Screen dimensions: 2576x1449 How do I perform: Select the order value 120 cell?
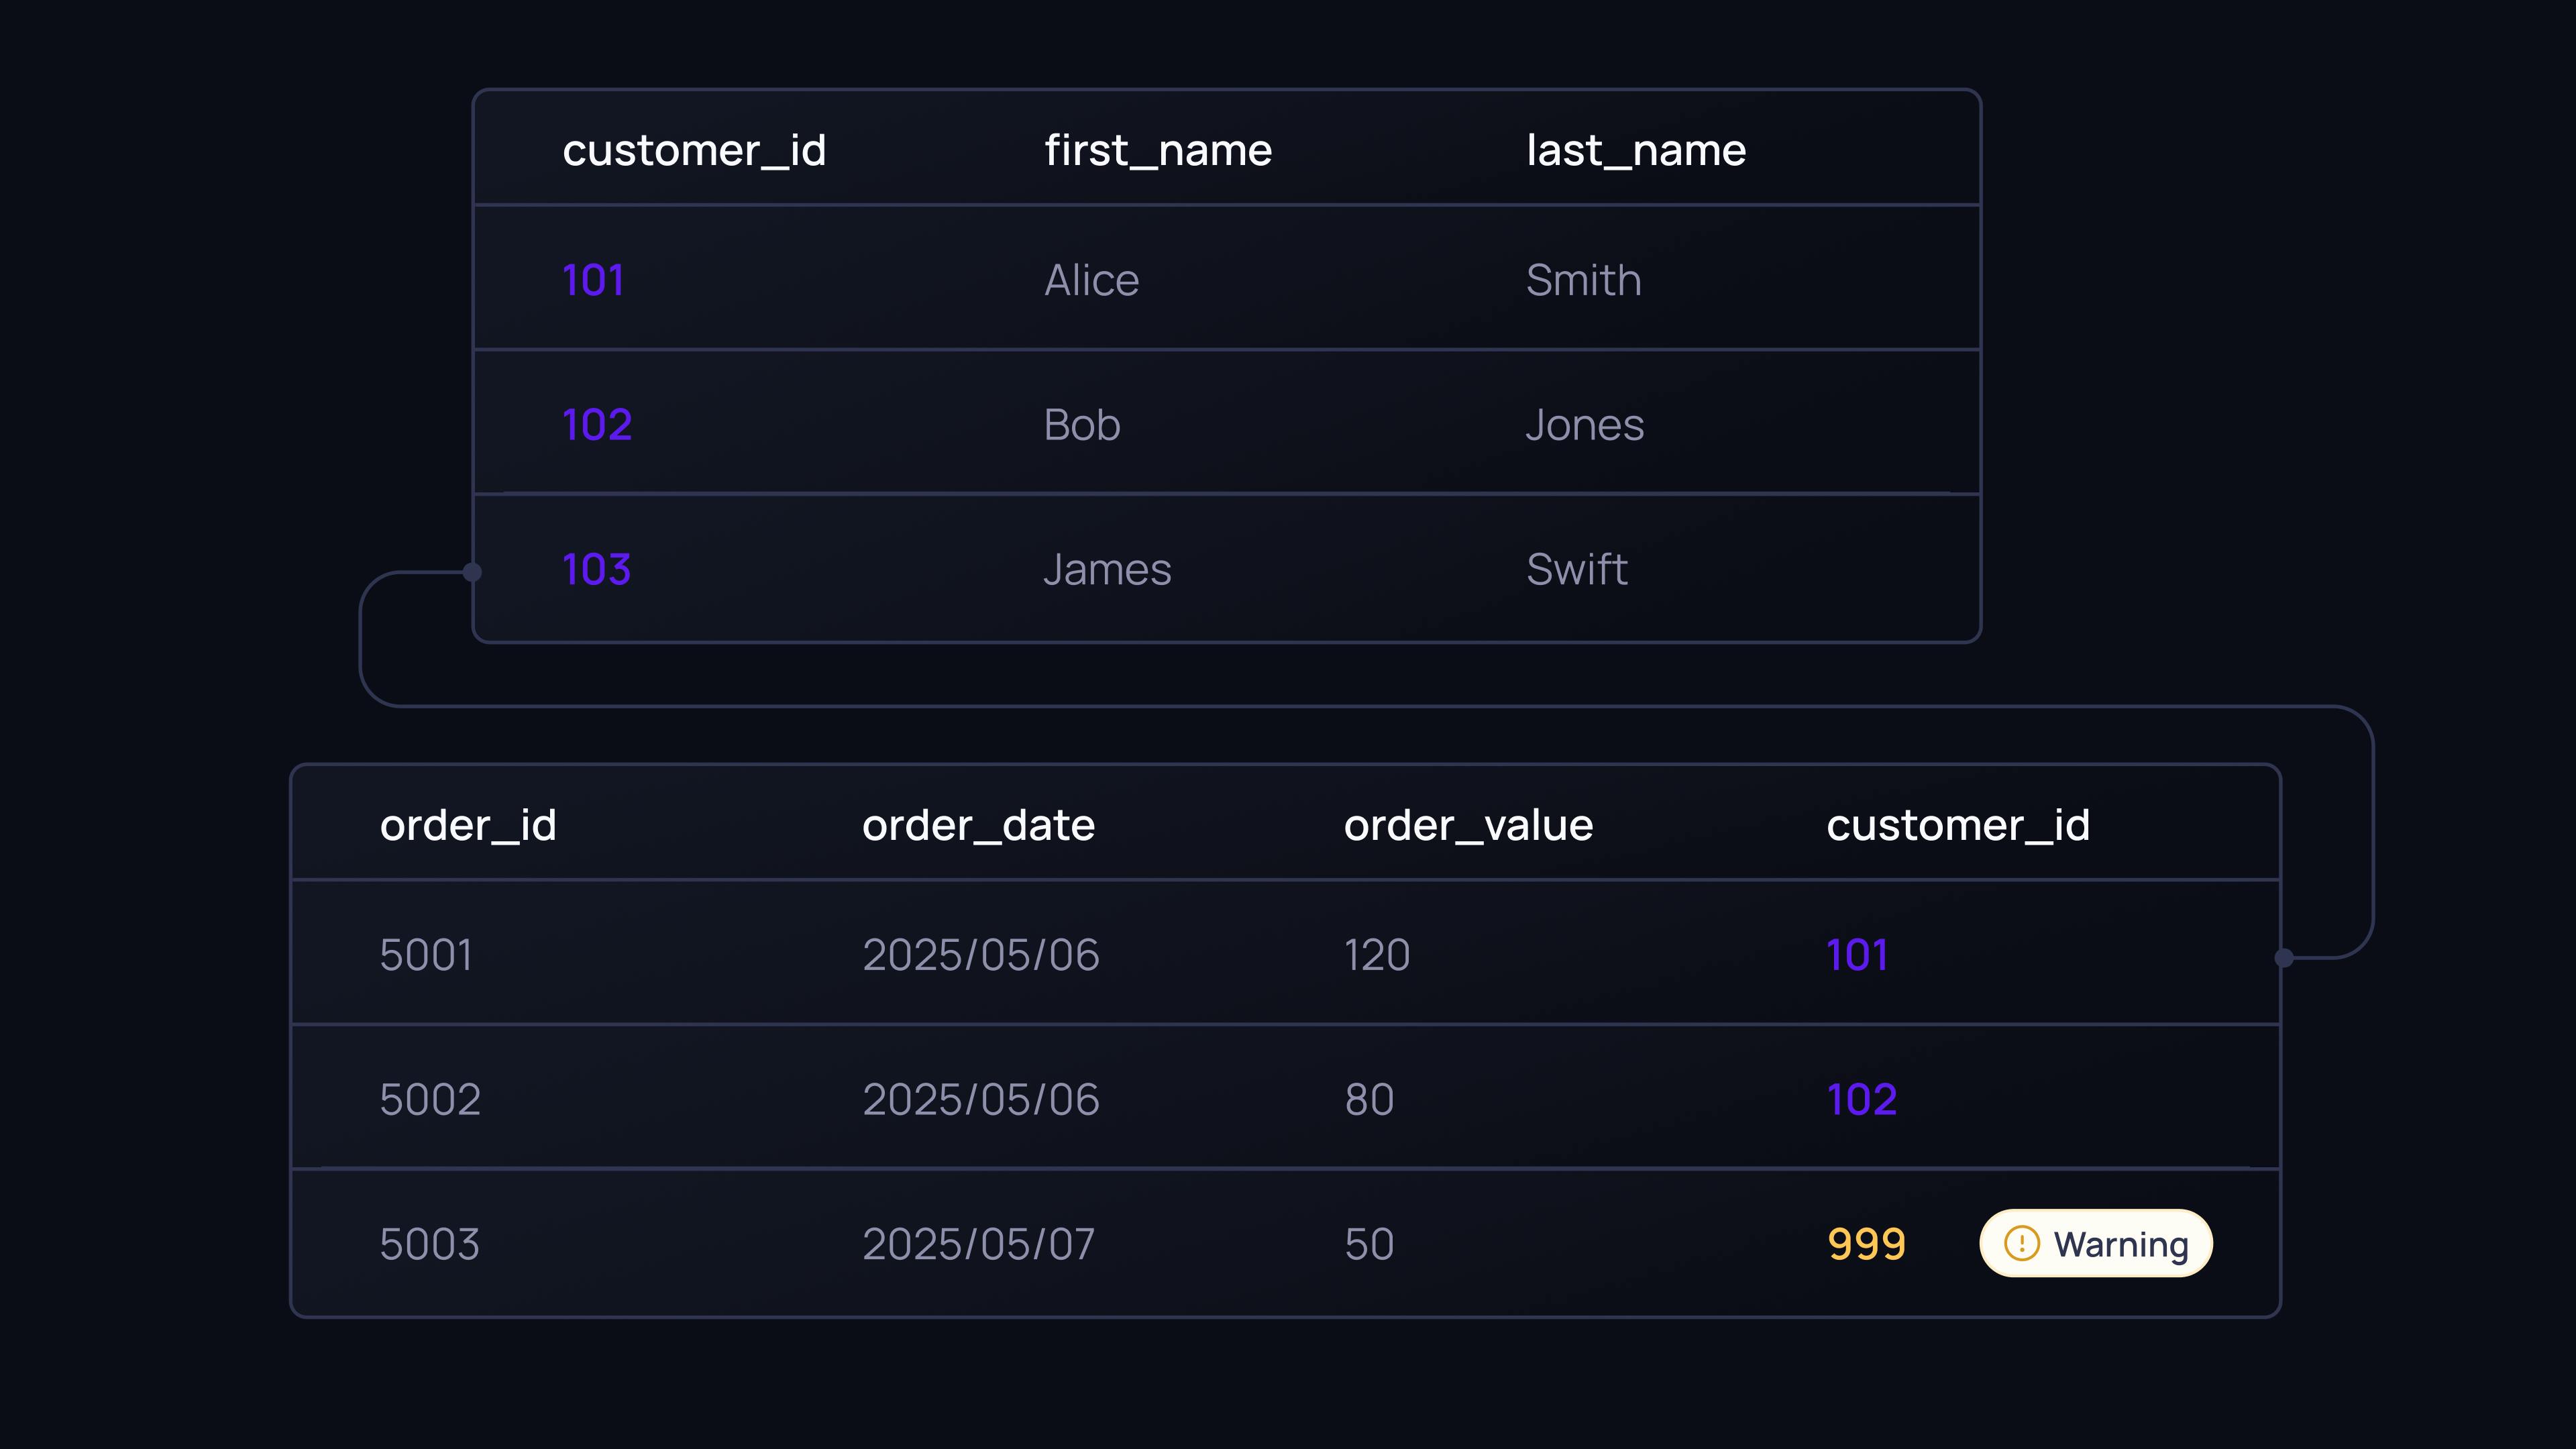point(1377,955)
